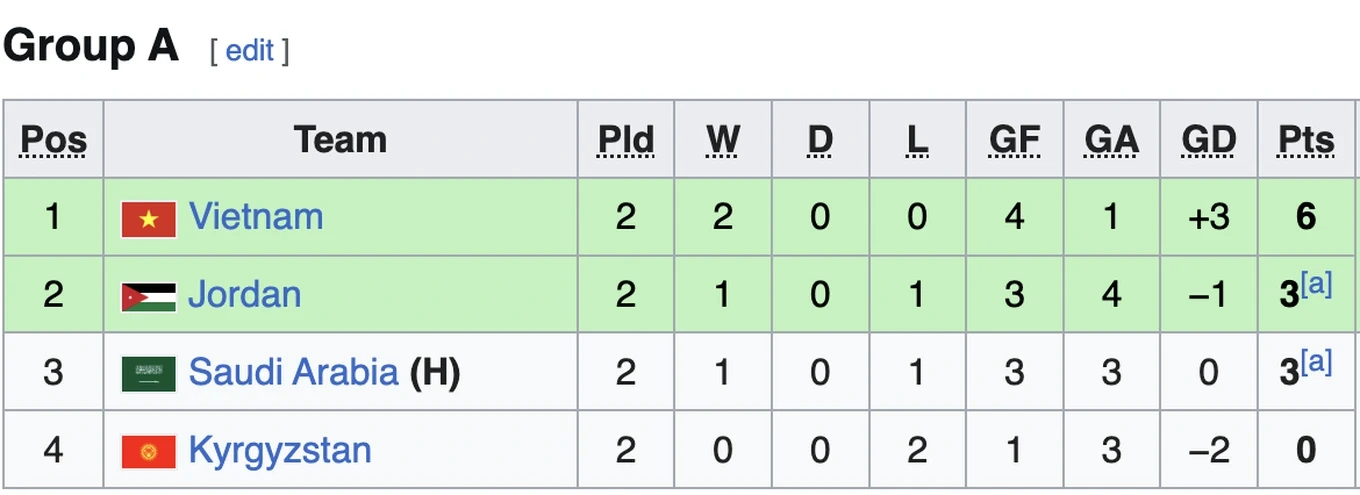Screen dimensions: 1360x495
Task: Click the L column header abbreviation
Action: click(x=917, y=140)
